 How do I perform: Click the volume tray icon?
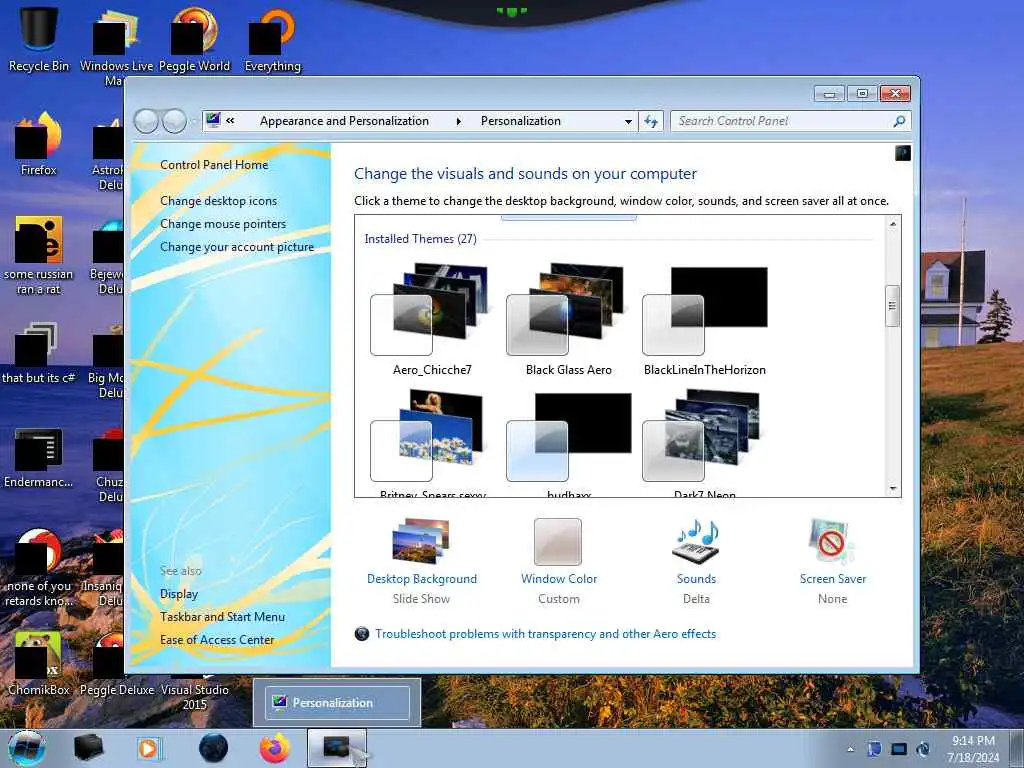coord(923,749)
